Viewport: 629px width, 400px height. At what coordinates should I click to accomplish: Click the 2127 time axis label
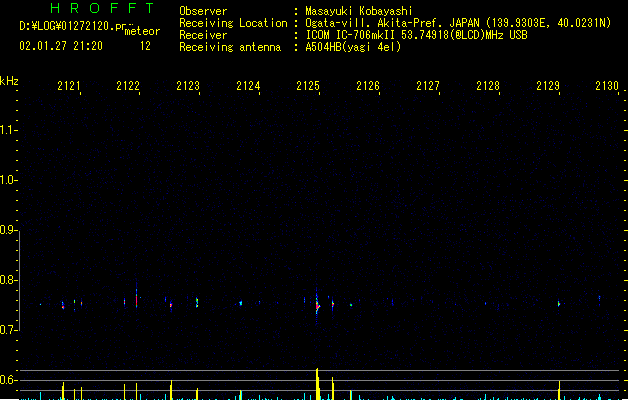pyautogui.click(x=428, y=86)
